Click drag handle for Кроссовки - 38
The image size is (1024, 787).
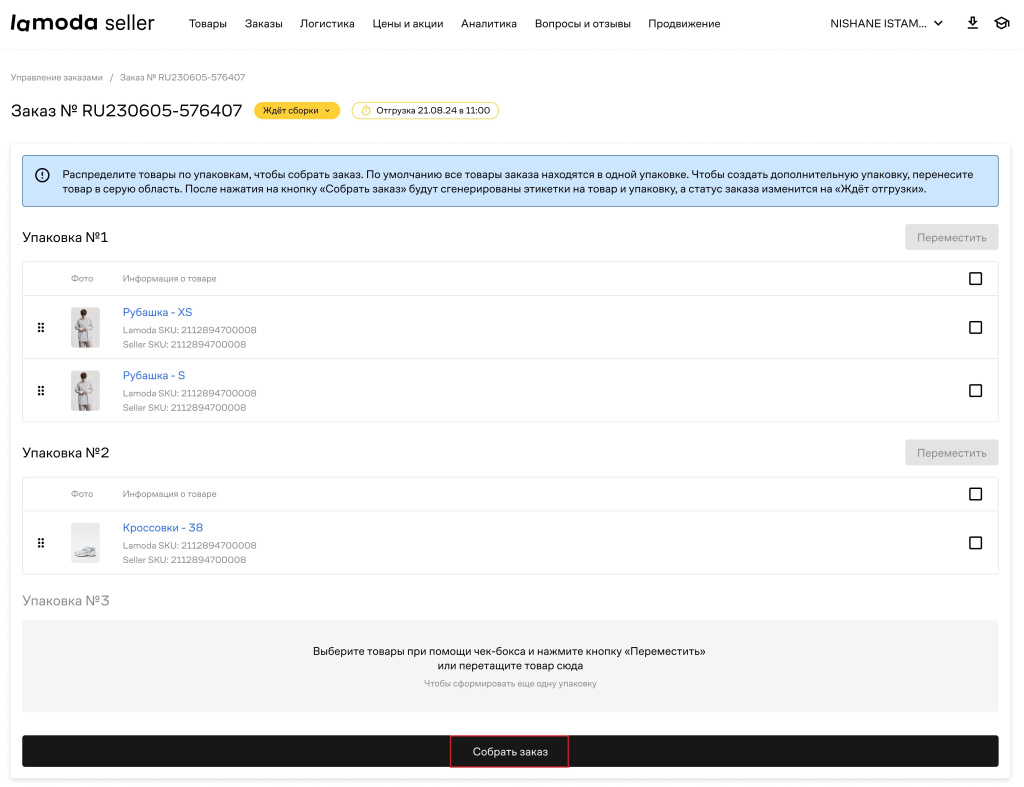41,543
